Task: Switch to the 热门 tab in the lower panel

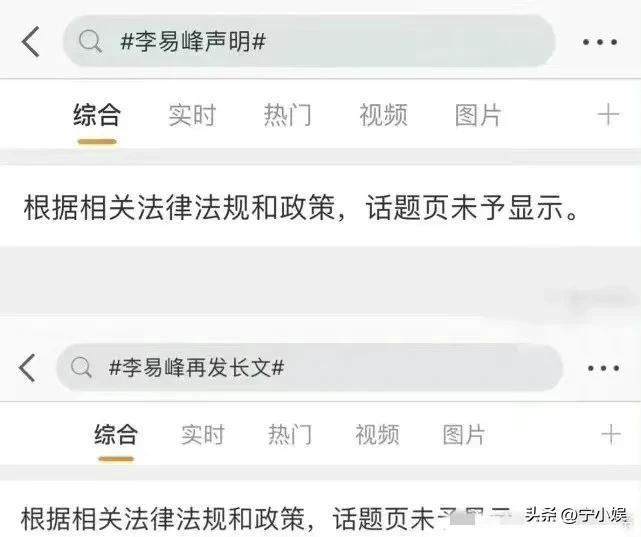Action: (290, 434)
